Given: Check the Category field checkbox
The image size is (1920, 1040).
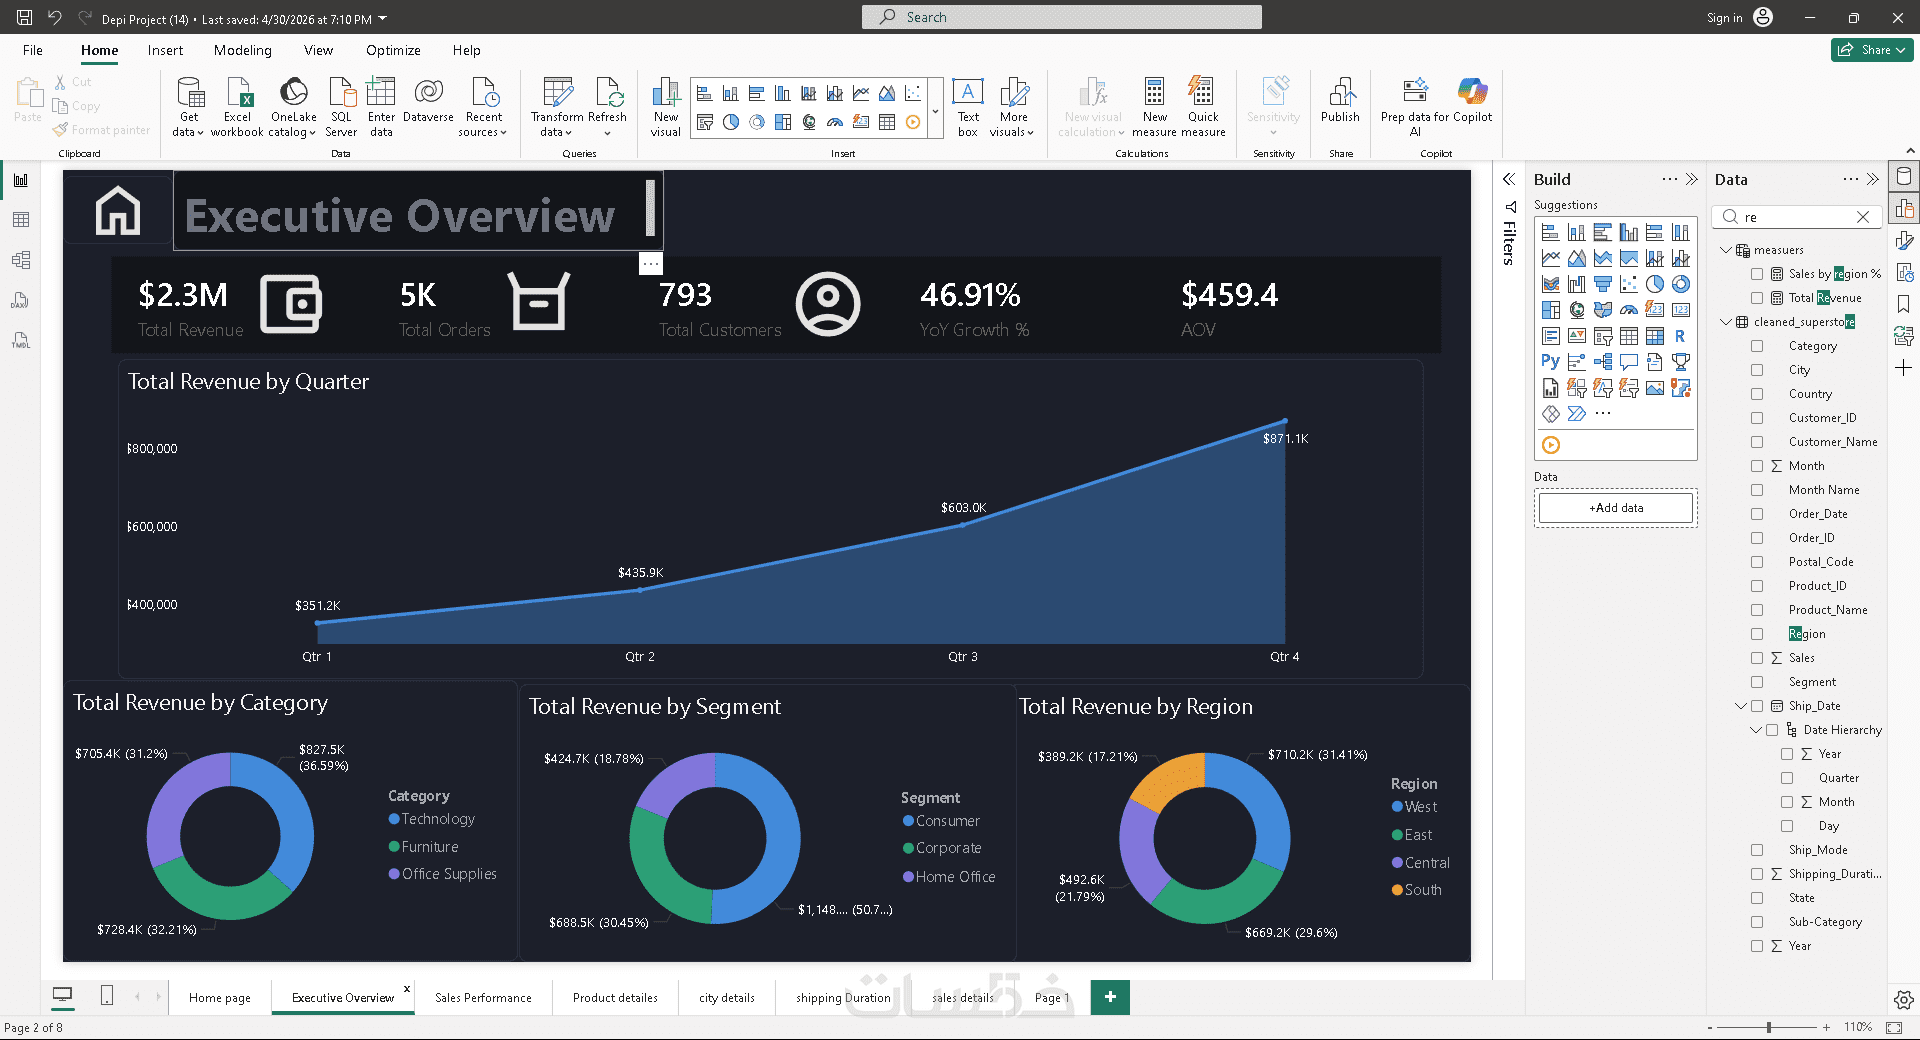Looking at the screenshot, I should (x=1757, y=346).
